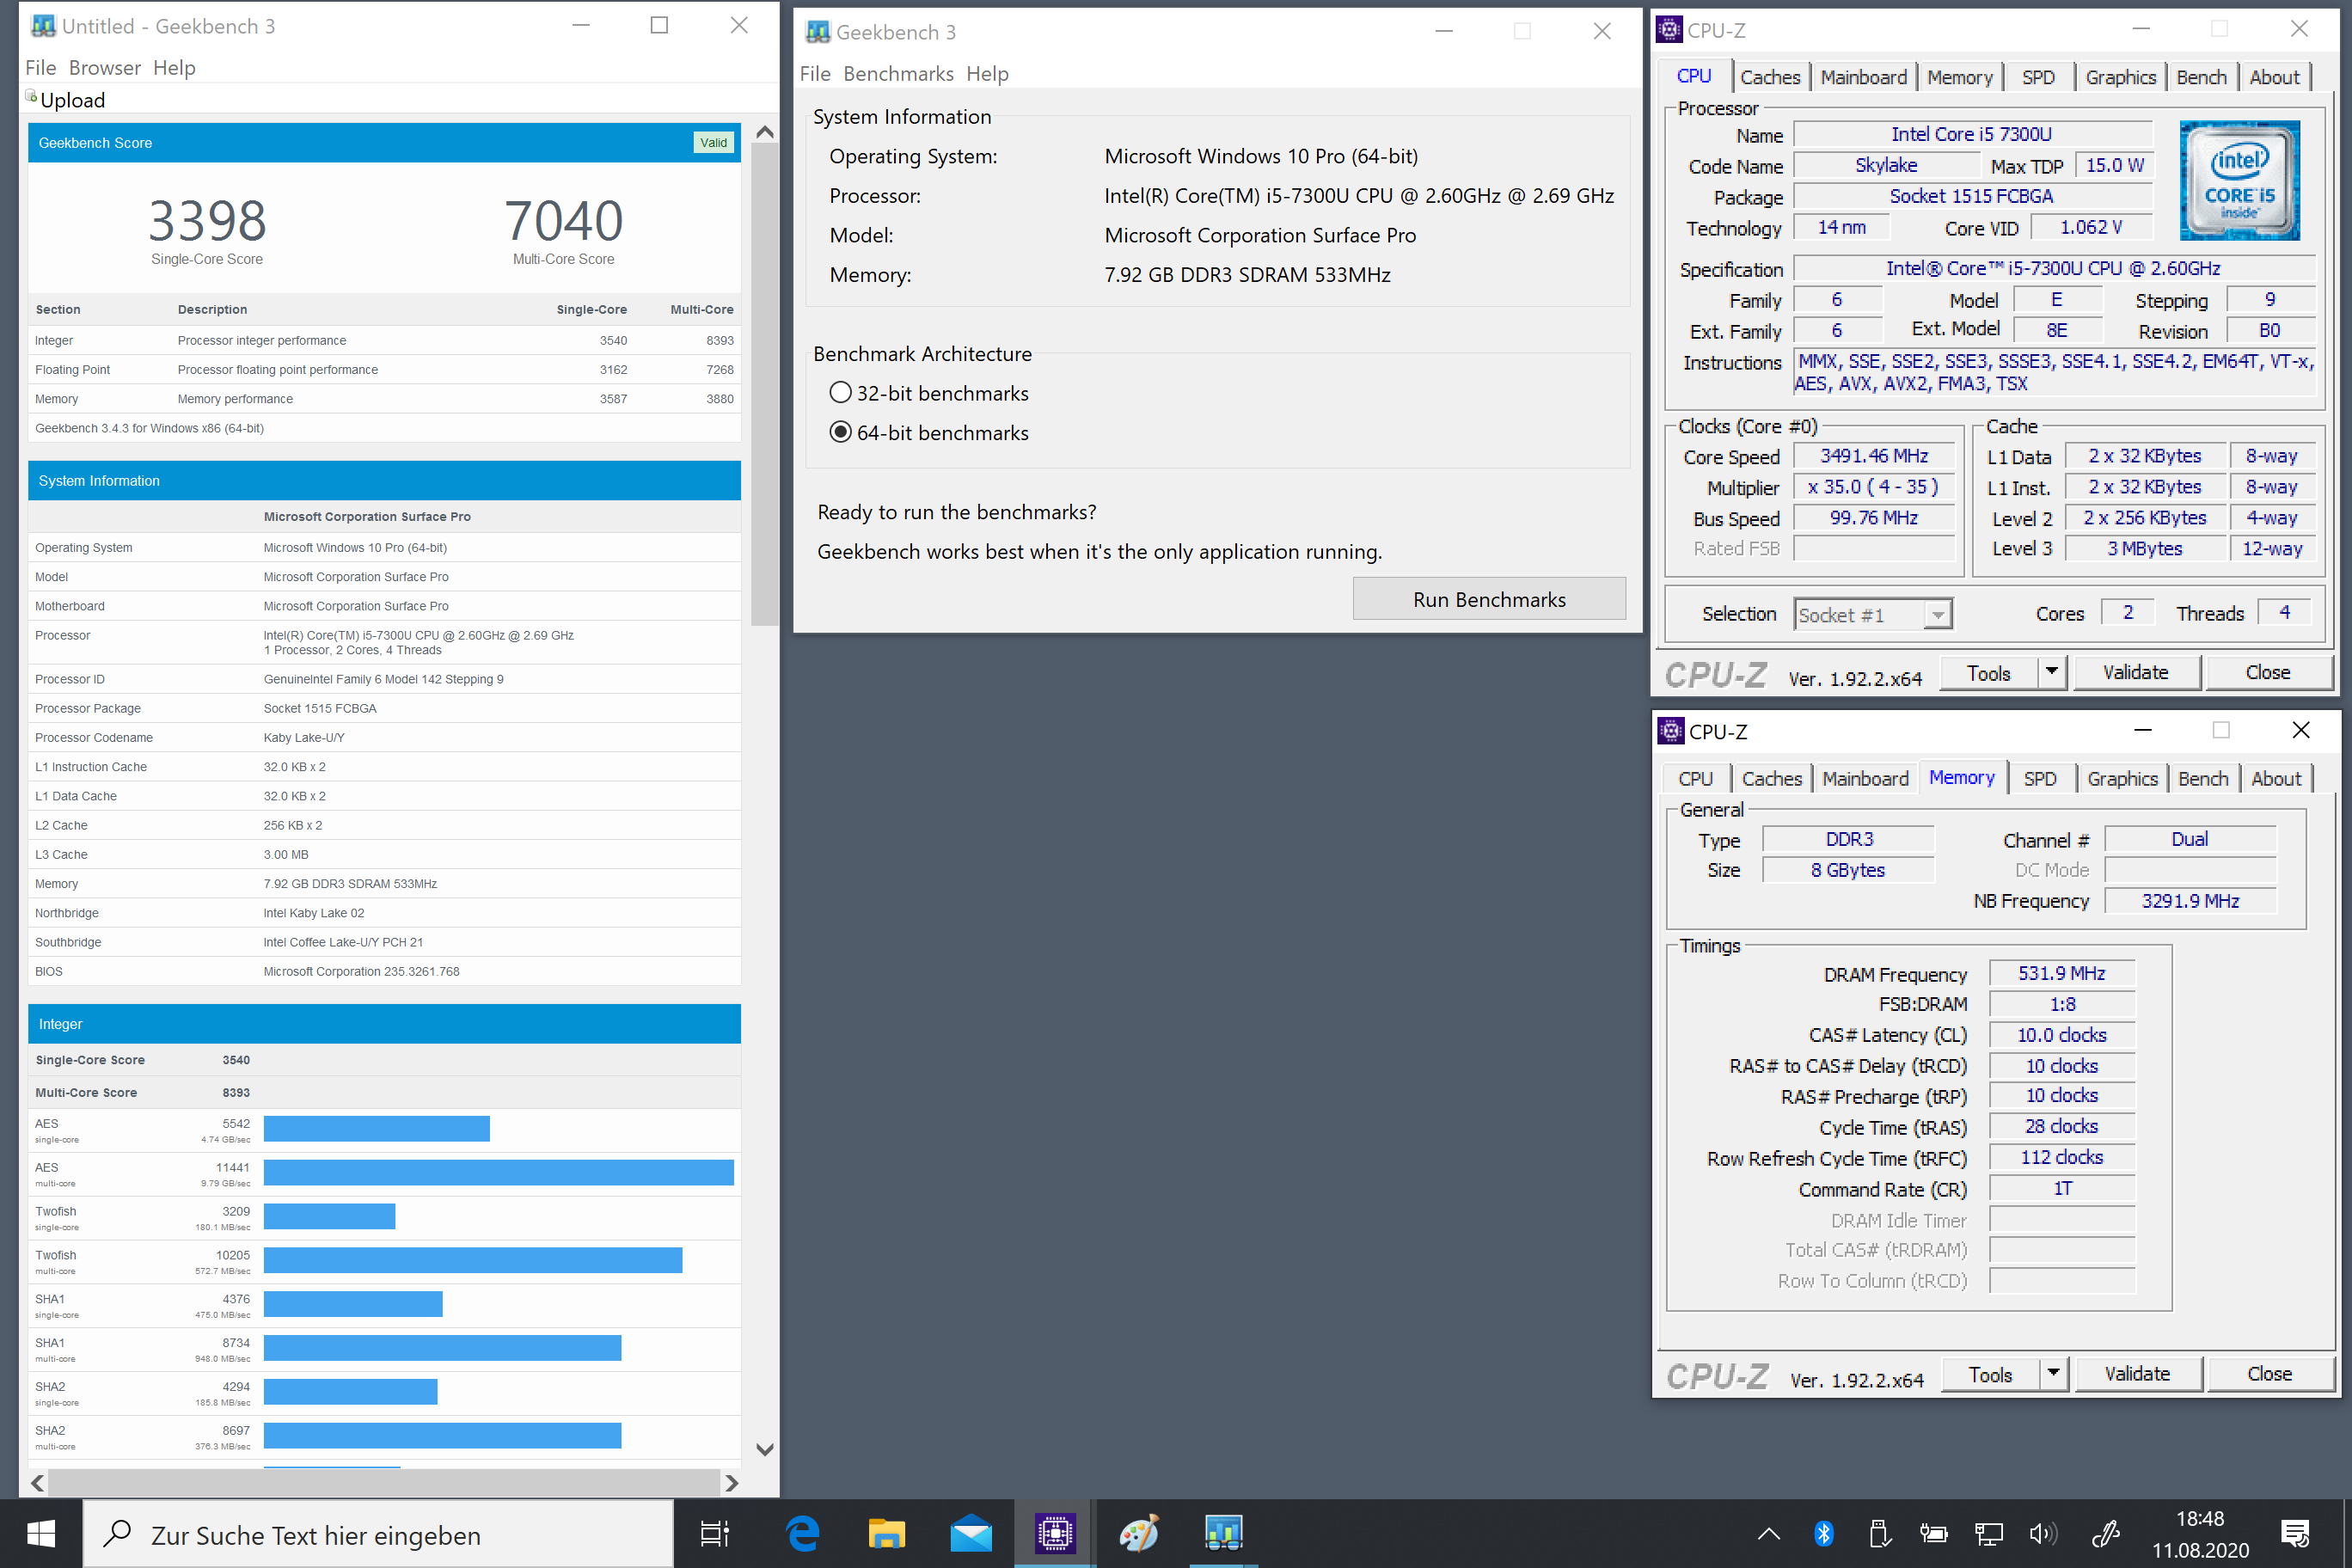Click Tools button in upper CPU-Z window
2352x1568 pixels.
click(1989, 672)
